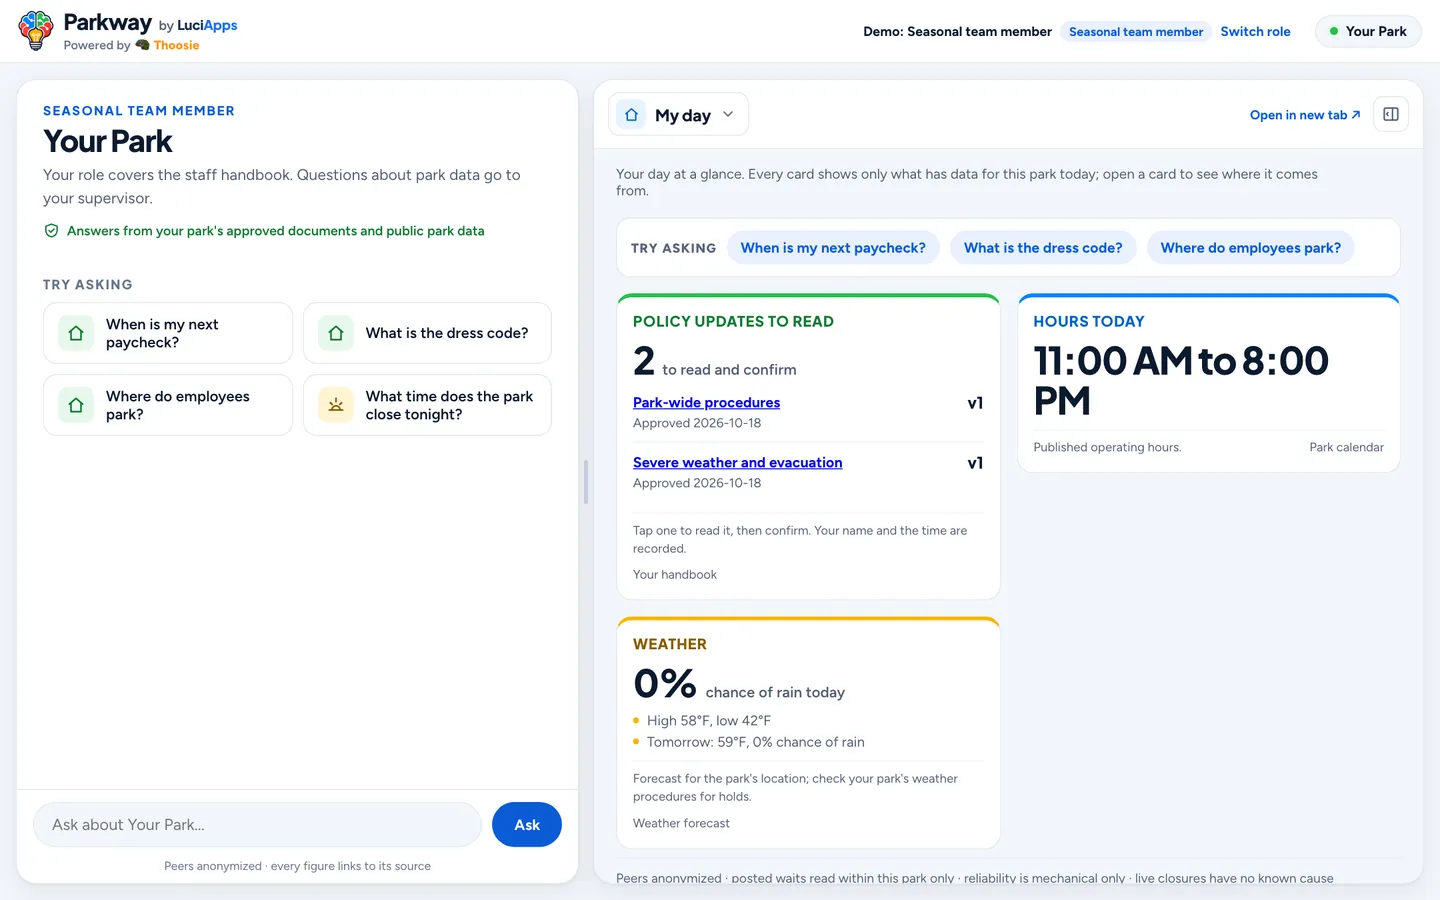Open Your Park status button
Image resolution: width=1440 pixels, height=900 pixels.
tap(1368, 31)
